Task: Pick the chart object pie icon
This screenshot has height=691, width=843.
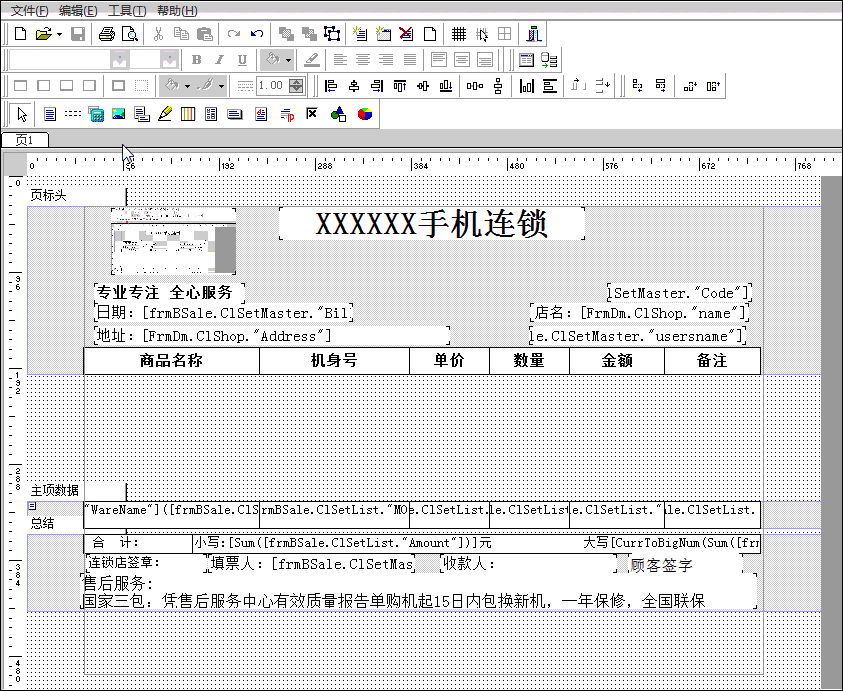Action: 365,114
